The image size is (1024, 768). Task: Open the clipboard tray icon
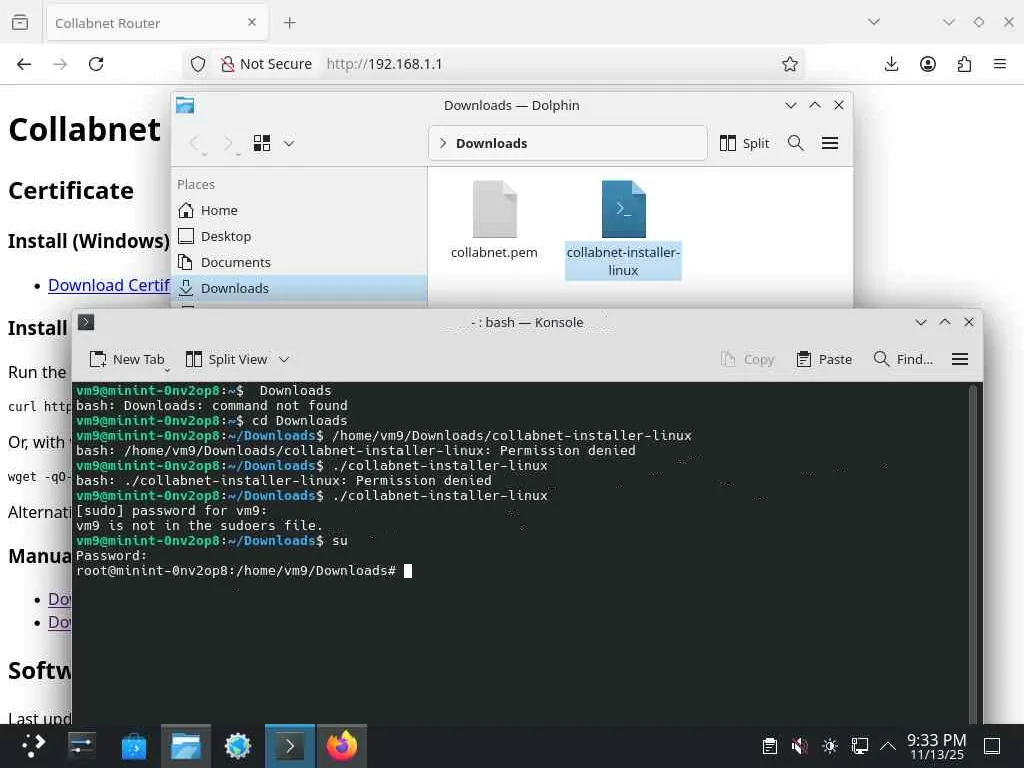[x=770, y=746]
